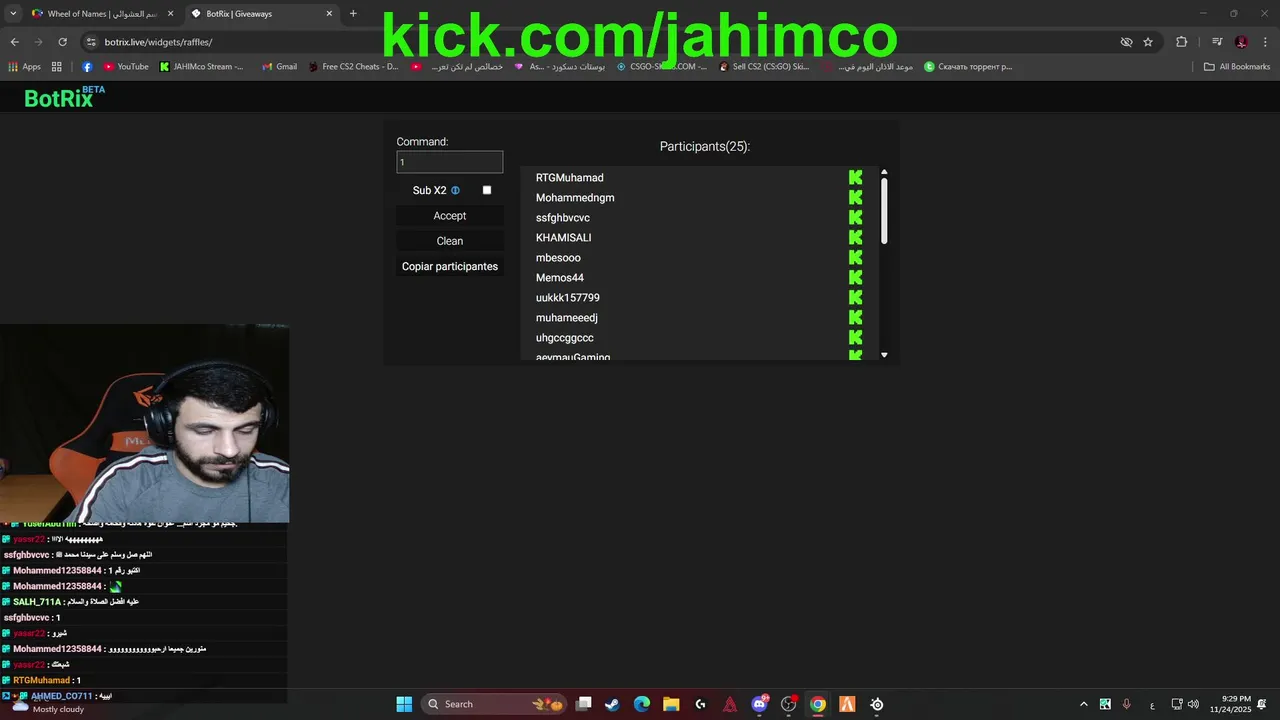Click the taskbar Search box
Screen dimensions: 1280x720
tap(492, 704)
